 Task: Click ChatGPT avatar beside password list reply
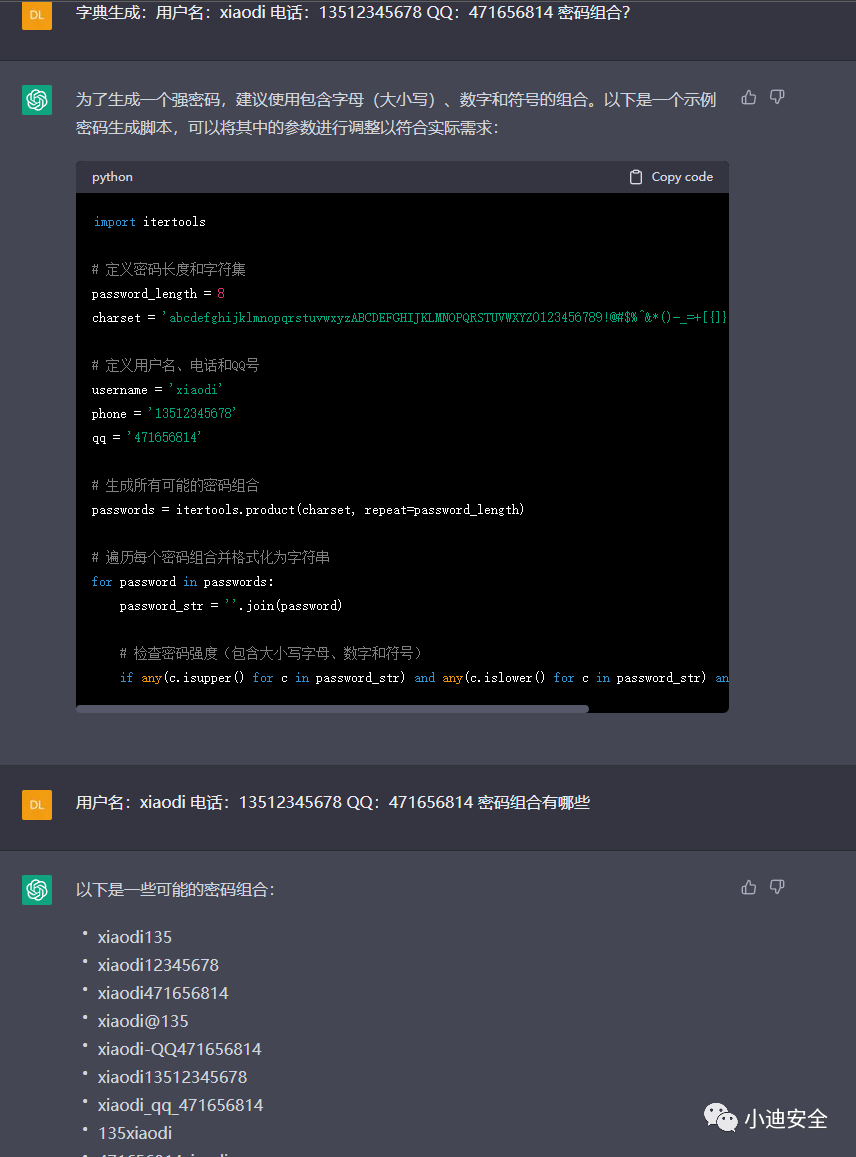point(37,890)
